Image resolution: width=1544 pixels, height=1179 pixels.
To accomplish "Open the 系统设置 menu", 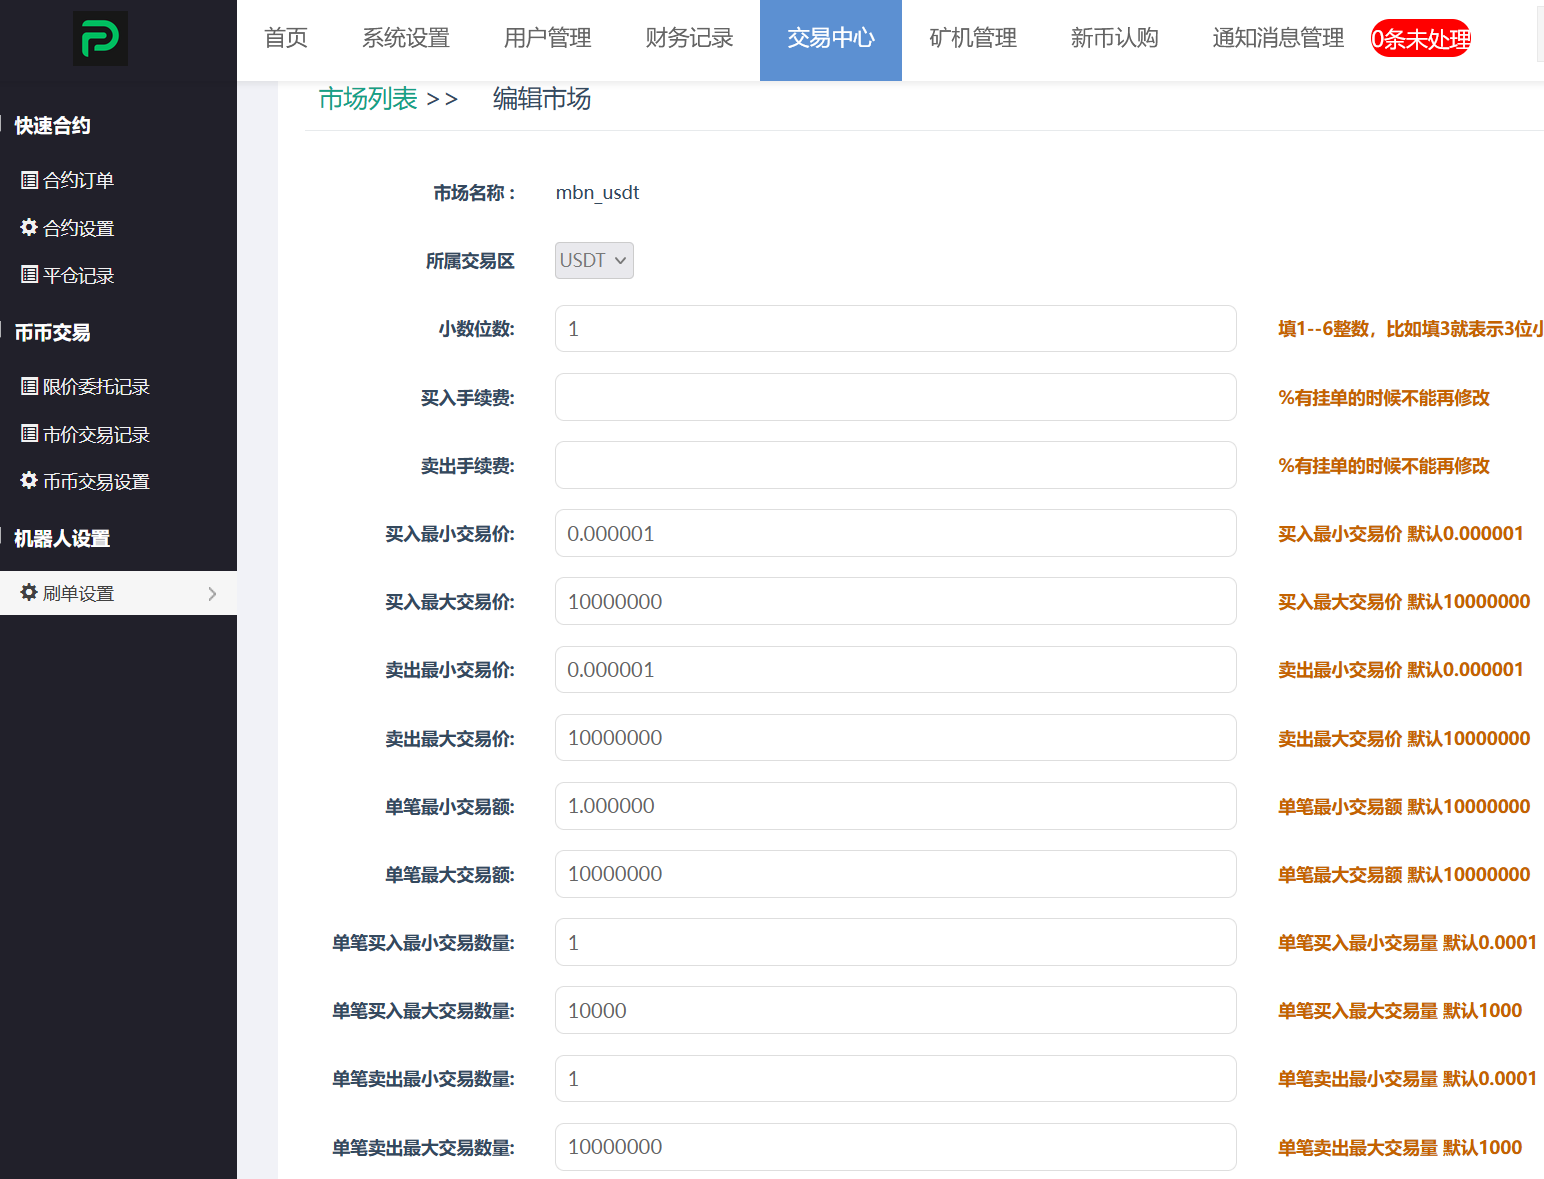I will click(406, 38).
